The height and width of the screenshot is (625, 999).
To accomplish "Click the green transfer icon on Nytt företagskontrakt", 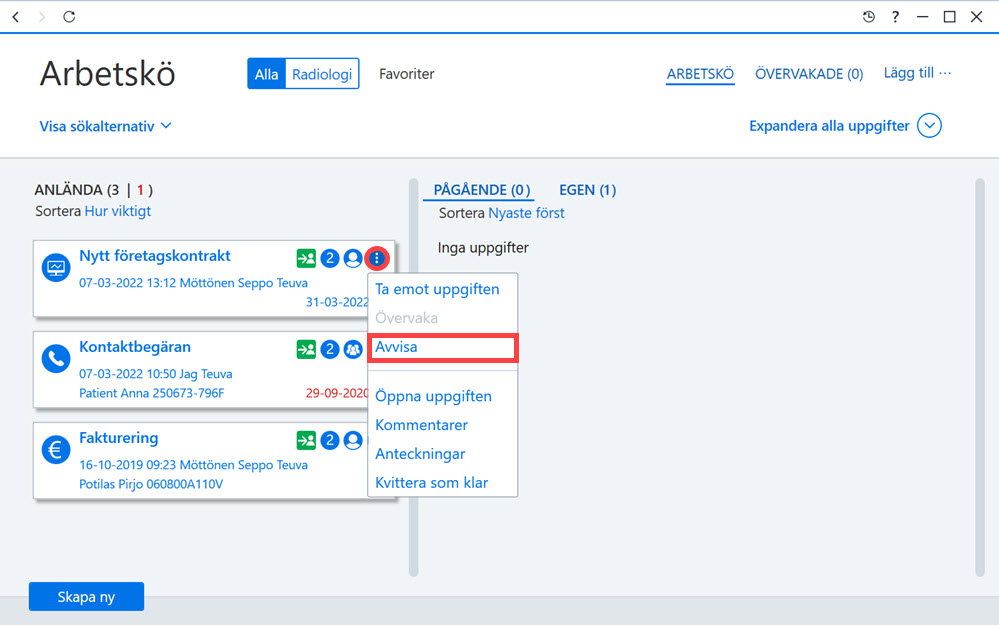I will (x=306, y=258).
